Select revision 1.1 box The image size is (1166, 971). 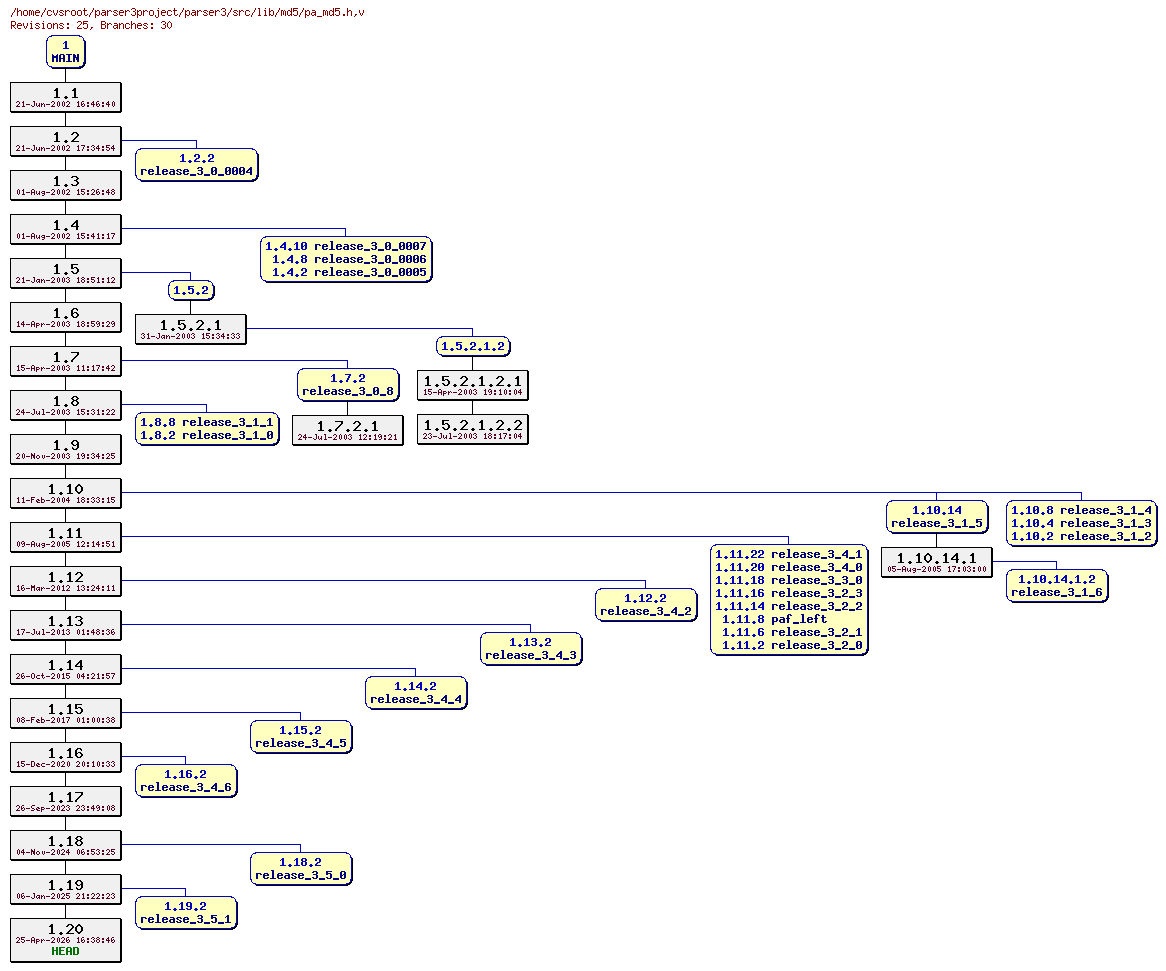(65, 97)
